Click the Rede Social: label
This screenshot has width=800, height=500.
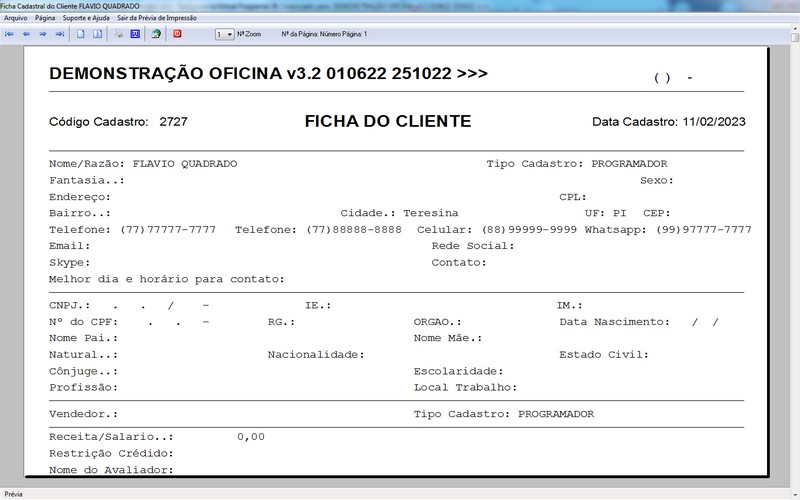click(473, 246)
